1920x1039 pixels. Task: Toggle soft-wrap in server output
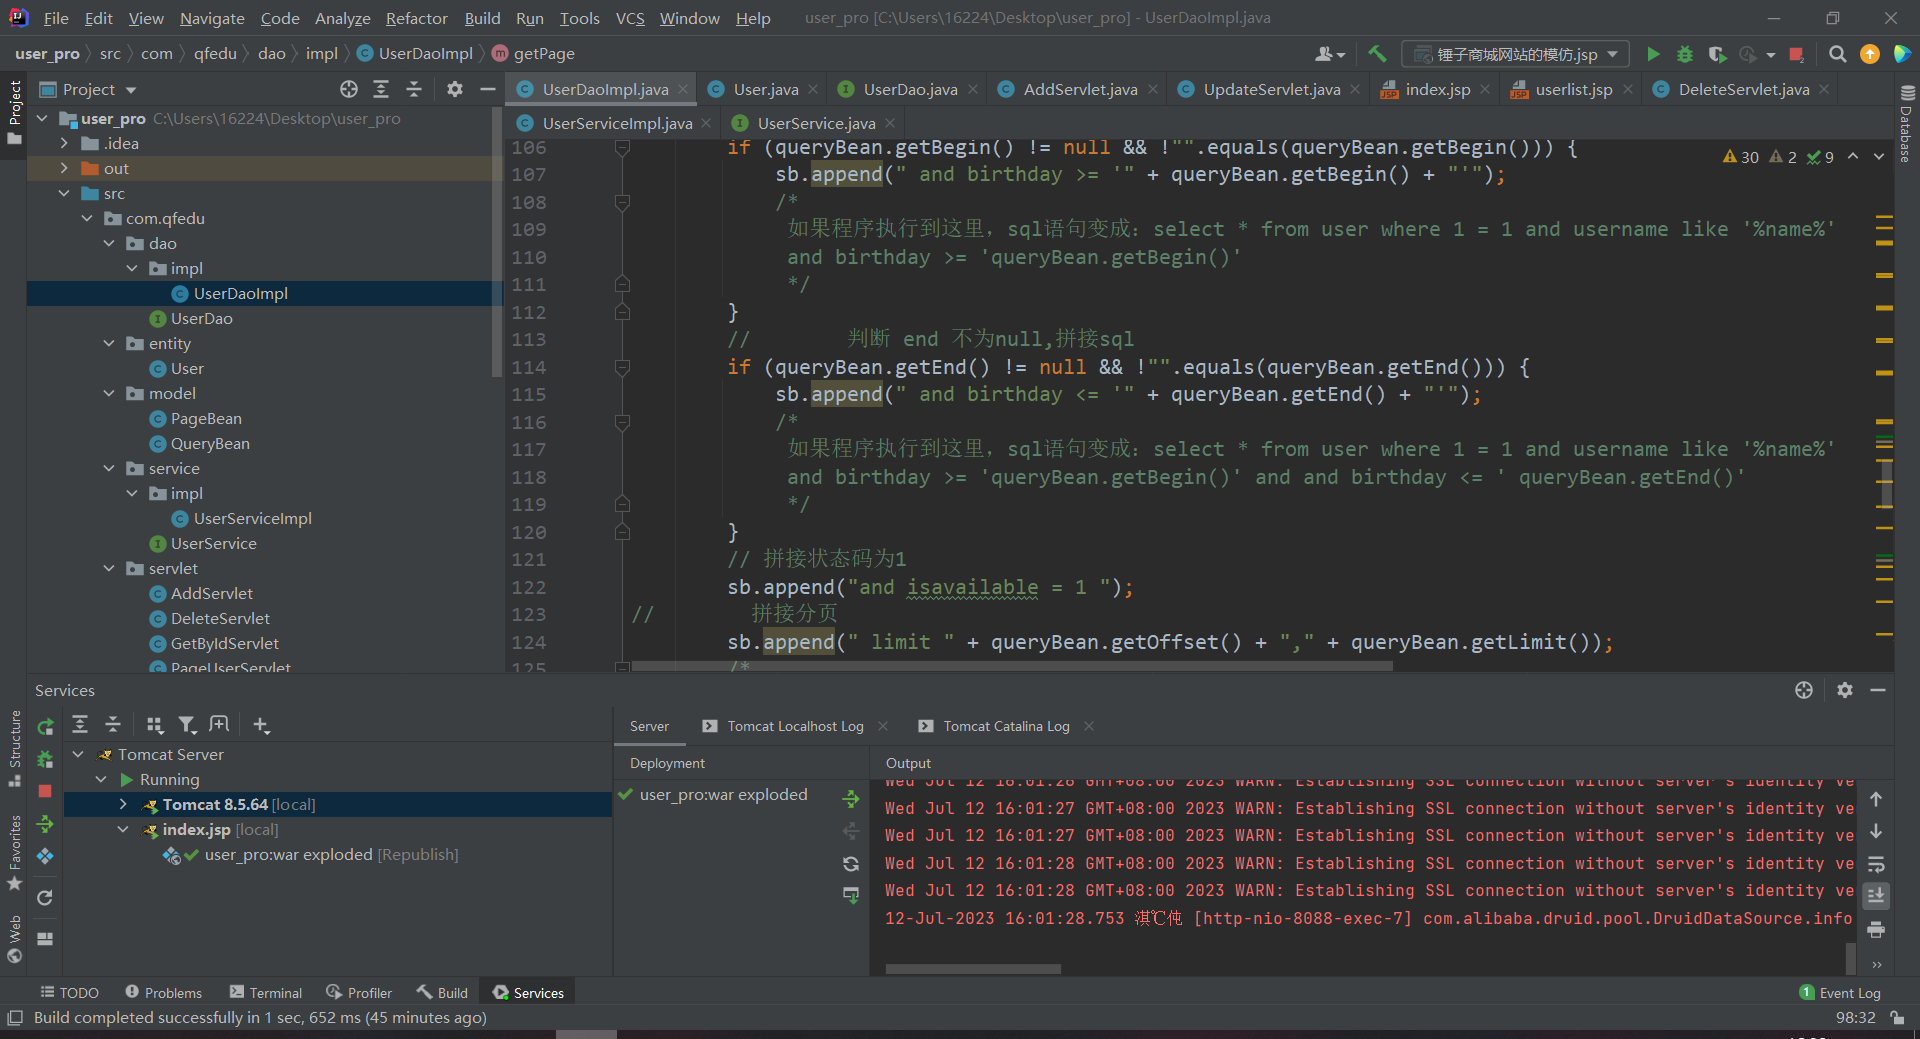coord(1876,864)
